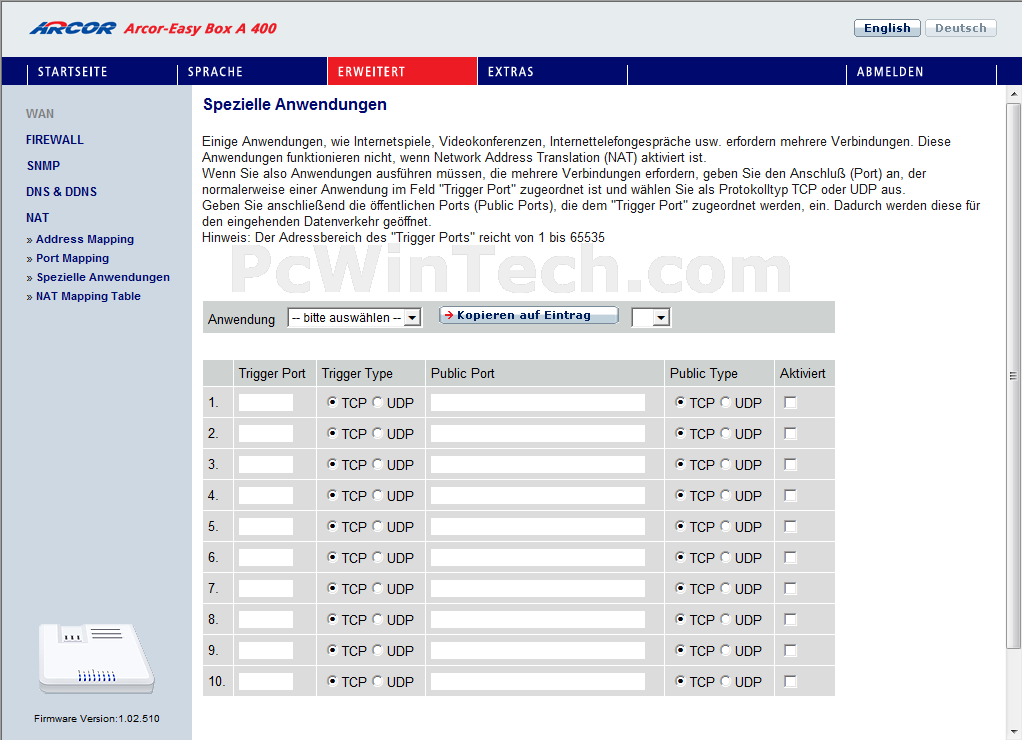Screen dimensions: 1022x740
Task: Open the EXTRAS tab
Action: click(x=511, y=72)
